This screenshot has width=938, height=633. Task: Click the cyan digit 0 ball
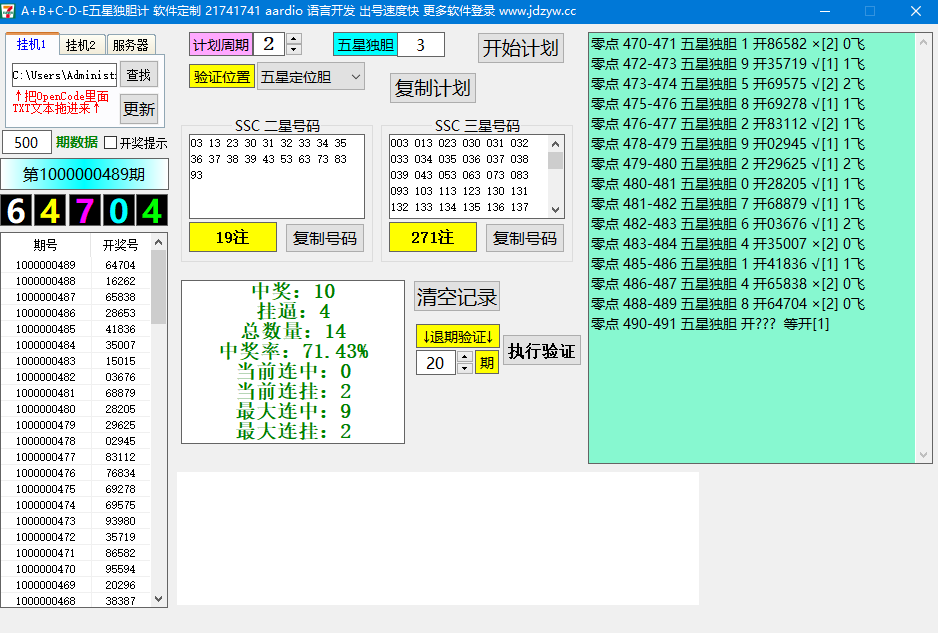pos(118,211)
